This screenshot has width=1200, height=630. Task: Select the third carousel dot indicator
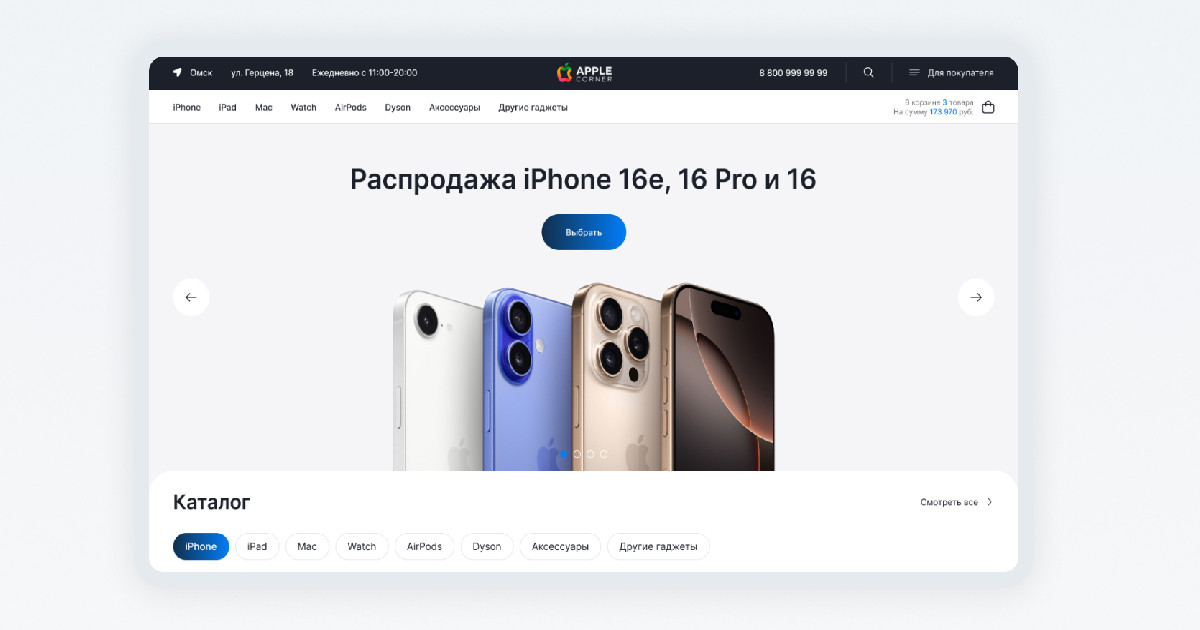point(590,454)
